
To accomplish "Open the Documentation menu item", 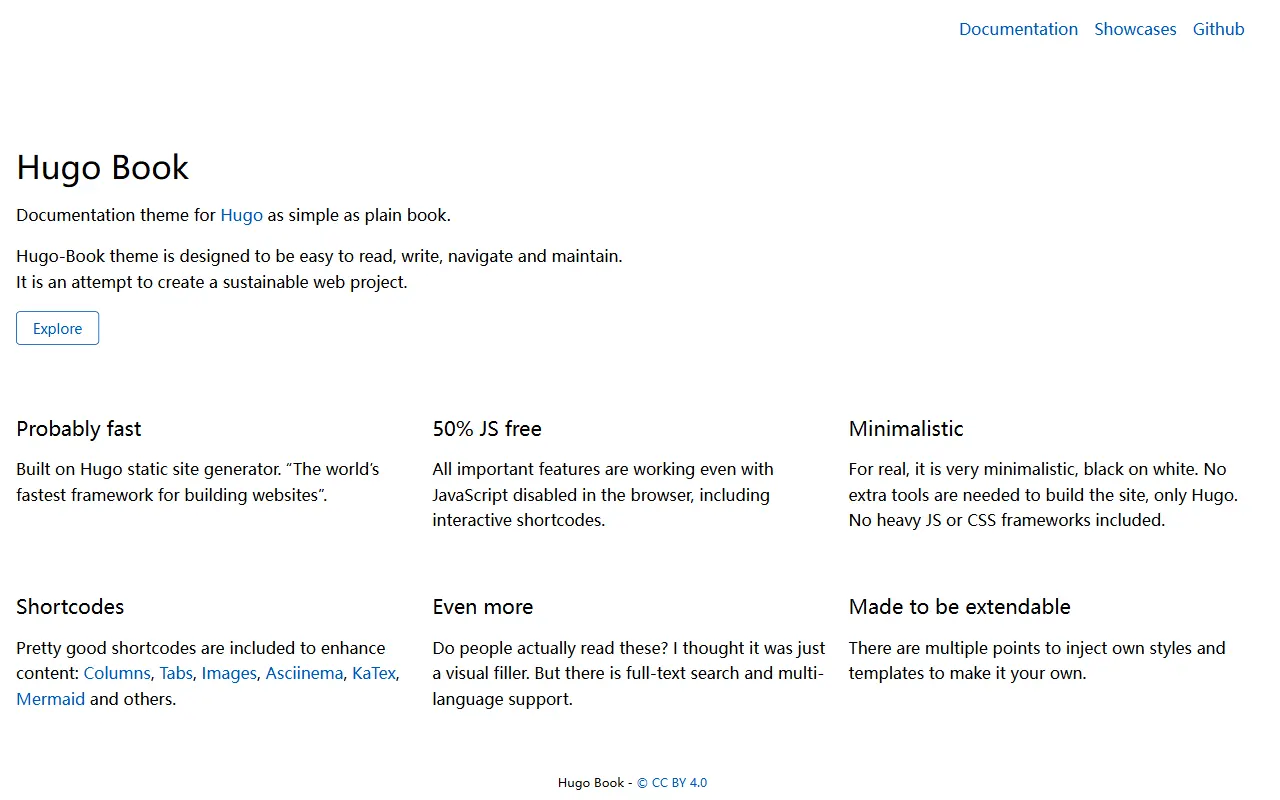I will [1018, 29].
